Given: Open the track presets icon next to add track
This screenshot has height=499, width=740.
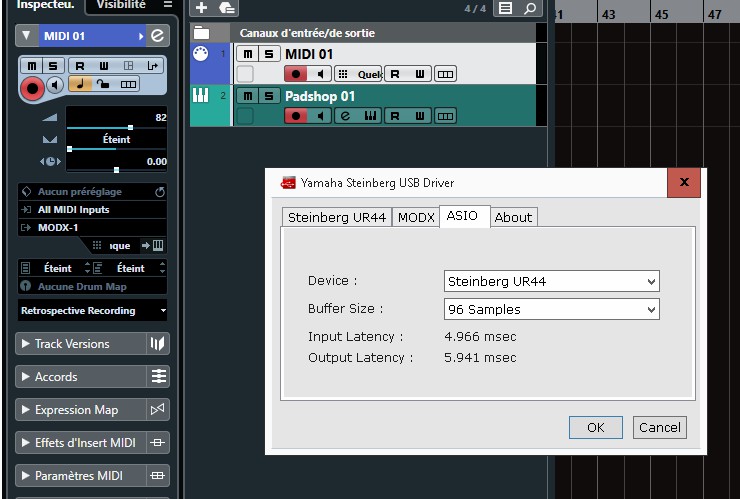Looking at the screenshot, I should pyautogui.click(x=227, y=8).
